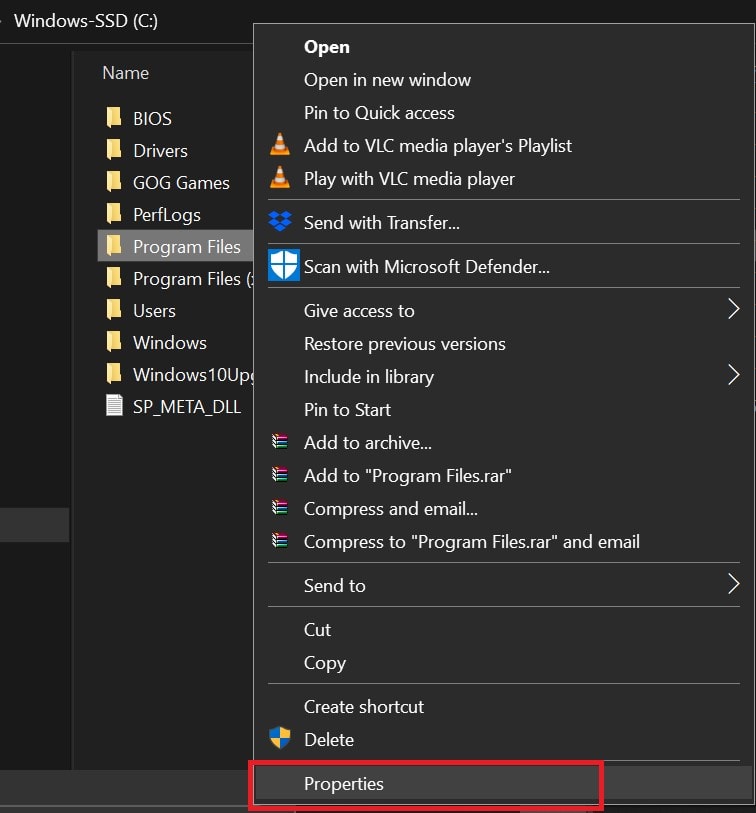The image size is (756, 813).
Task: Select the Windows folder name
Action: [x=170, y=343]
